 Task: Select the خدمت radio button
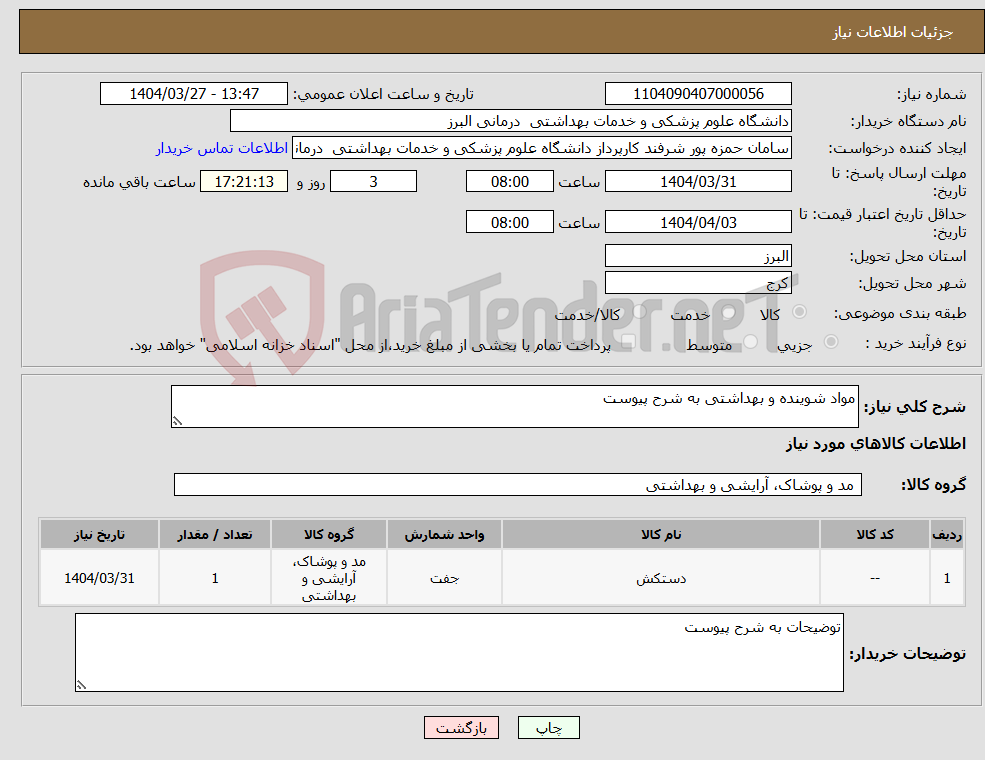tap(728, 312)
